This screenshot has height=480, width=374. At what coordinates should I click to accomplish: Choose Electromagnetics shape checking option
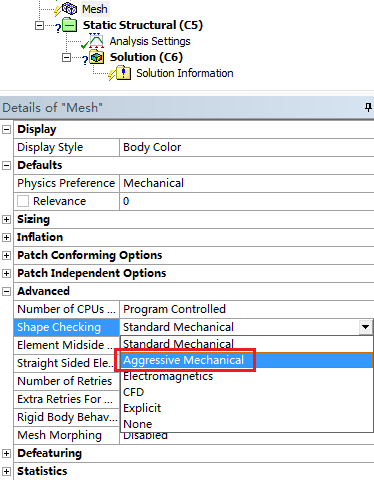click(x=246, y=376)
